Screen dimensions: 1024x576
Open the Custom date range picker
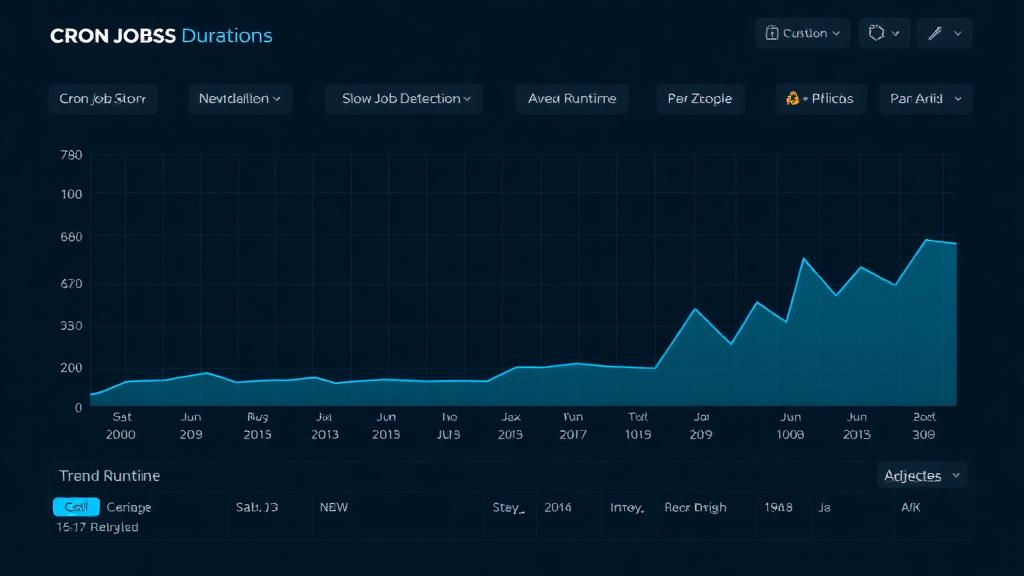click(801, 33)
